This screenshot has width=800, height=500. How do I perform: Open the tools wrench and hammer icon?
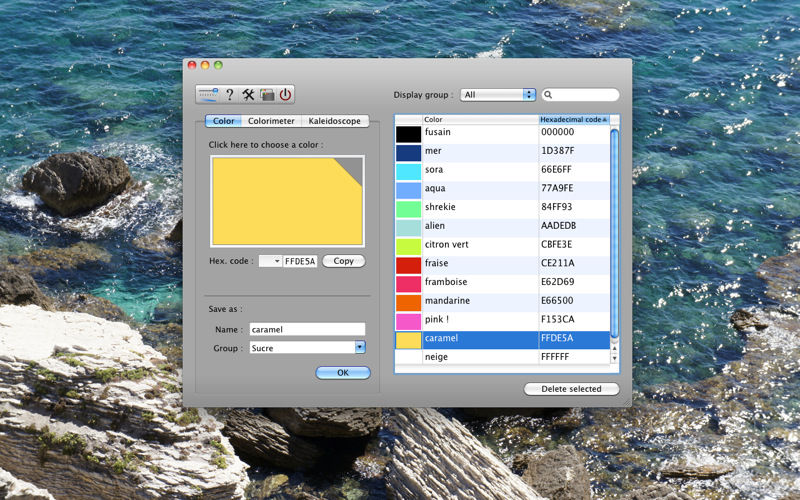pyautogui.click(x=248, y=94)
